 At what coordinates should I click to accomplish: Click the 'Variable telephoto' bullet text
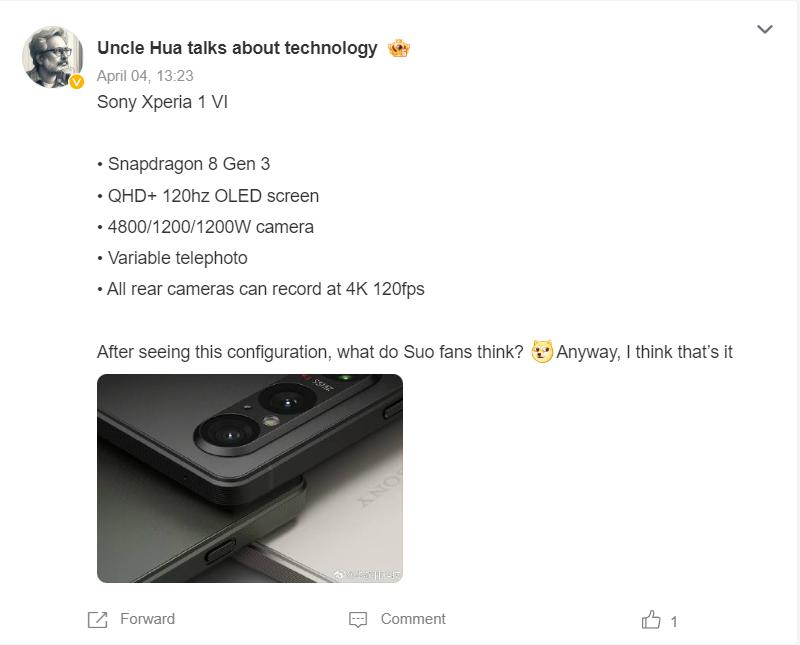[x=172, y=258]
